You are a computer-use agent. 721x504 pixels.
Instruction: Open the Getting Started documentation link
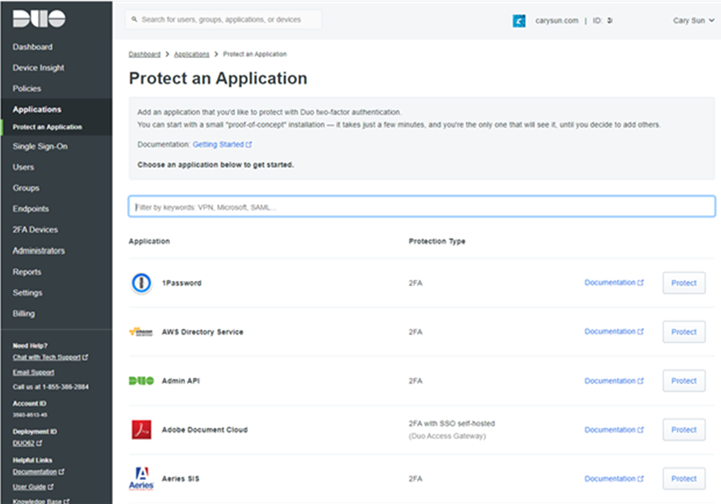tap(222, 144)
